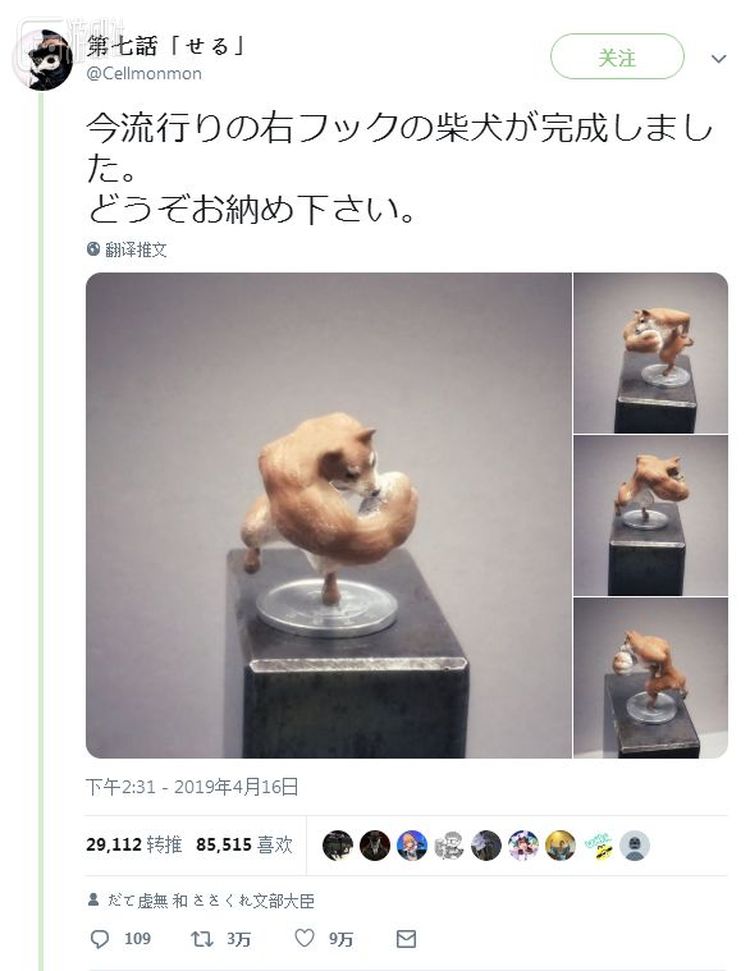Click the 关注 follow button
Screen dimensions: 750x971
coord(617,57)
